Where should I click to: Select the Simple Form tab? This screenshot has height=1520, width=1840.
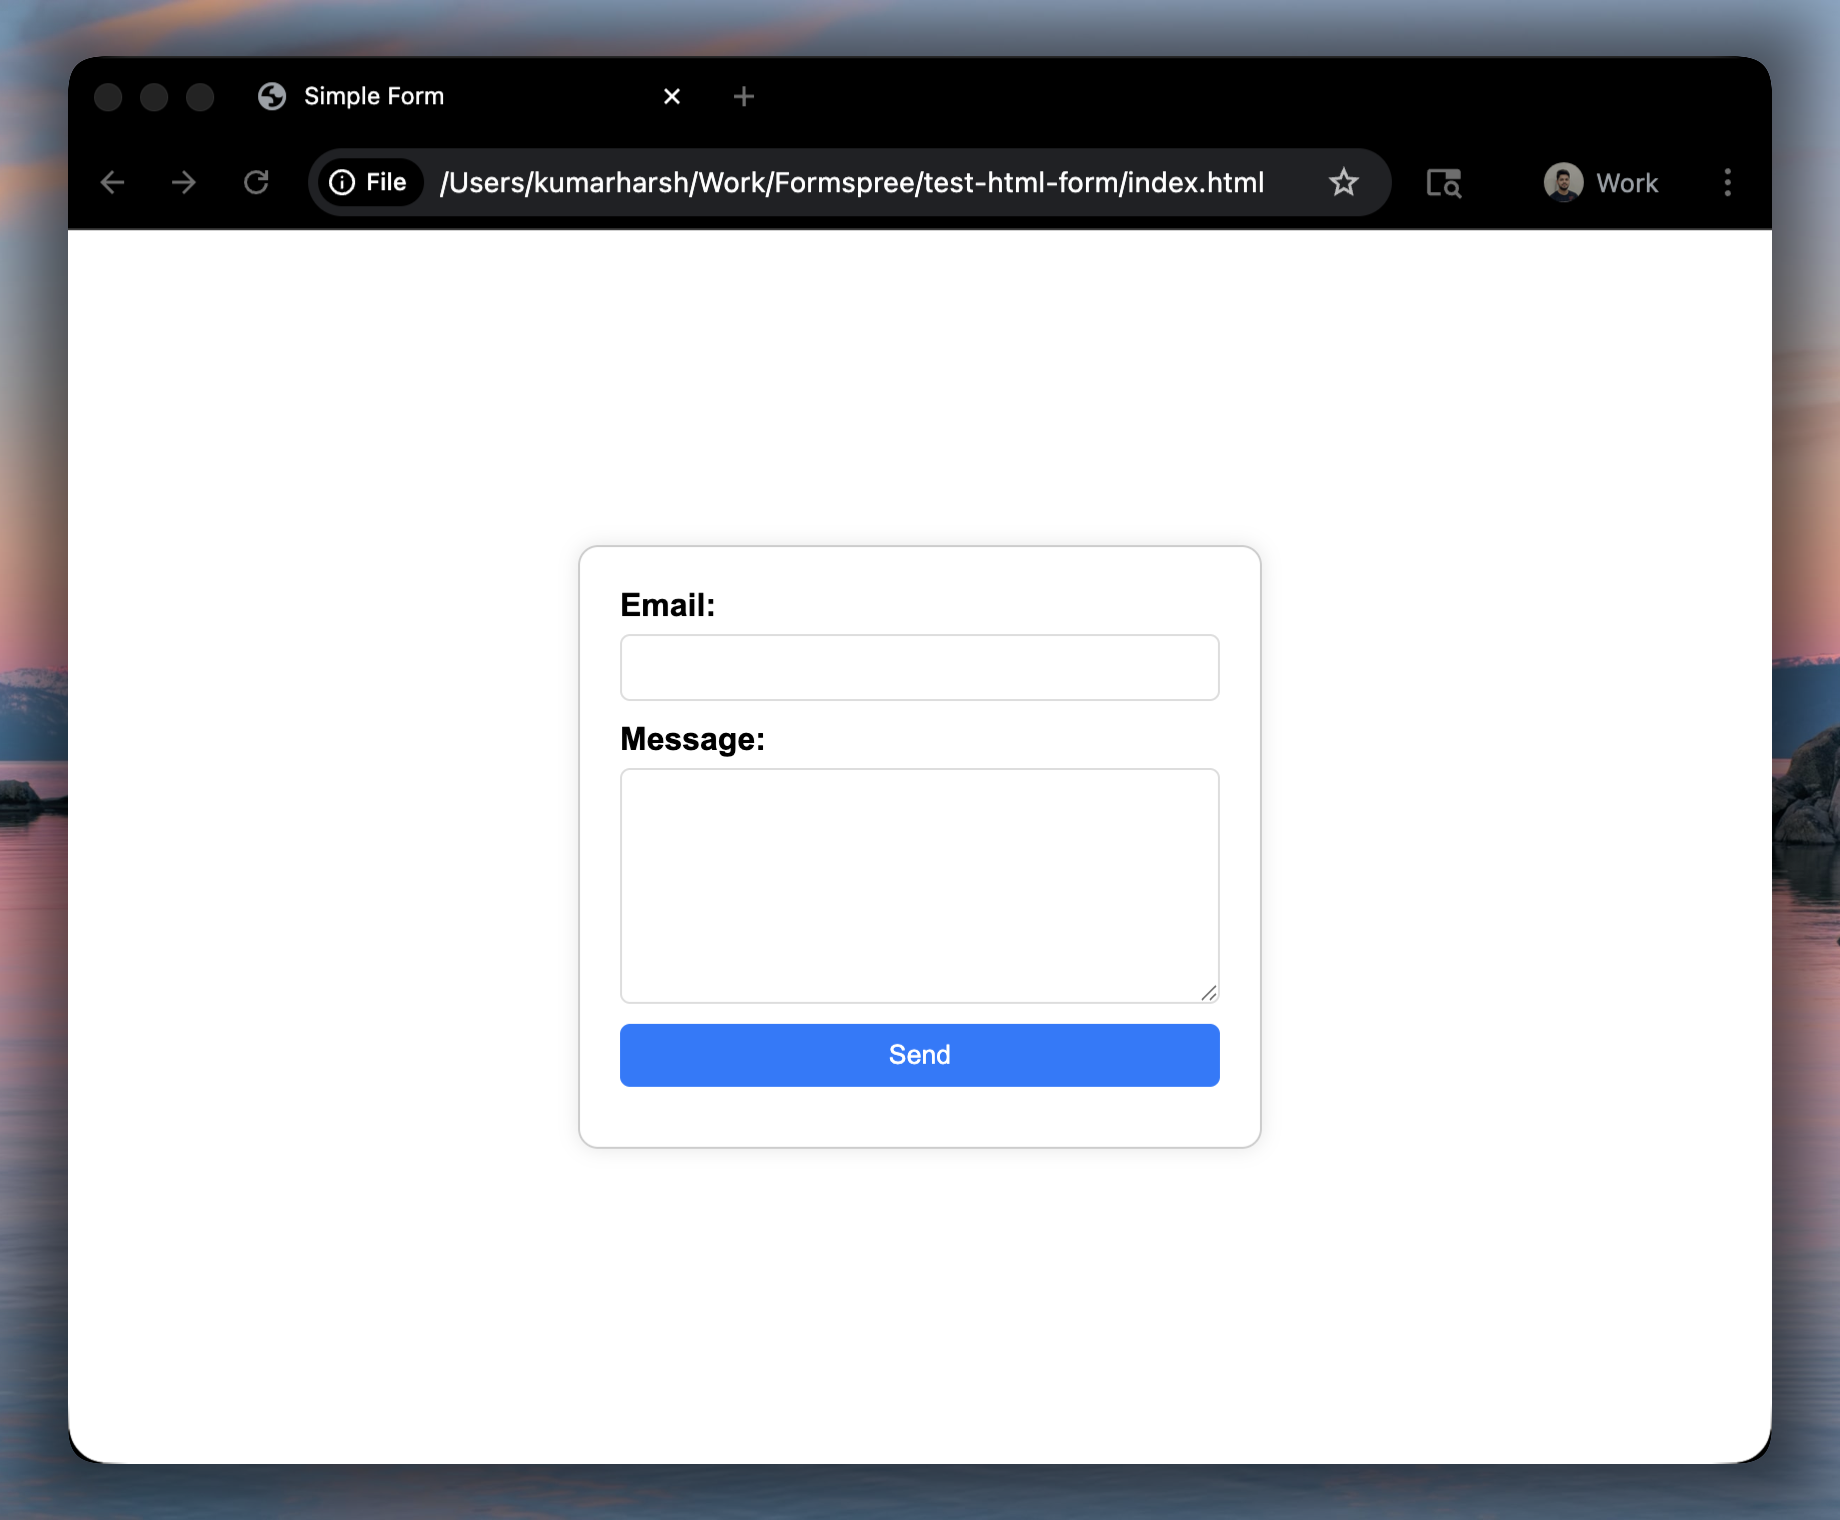point(470,96)
